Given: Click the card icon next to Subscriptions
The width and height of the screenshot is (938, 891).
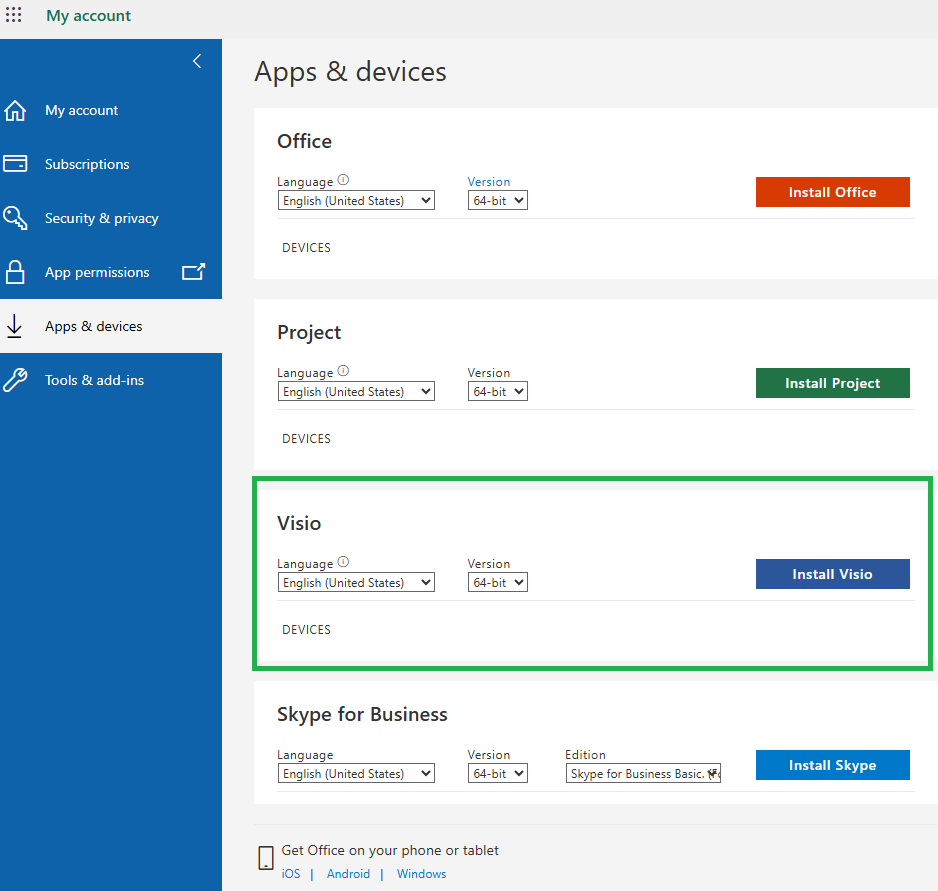Looking at the screenshot, I should pos(15,163).
